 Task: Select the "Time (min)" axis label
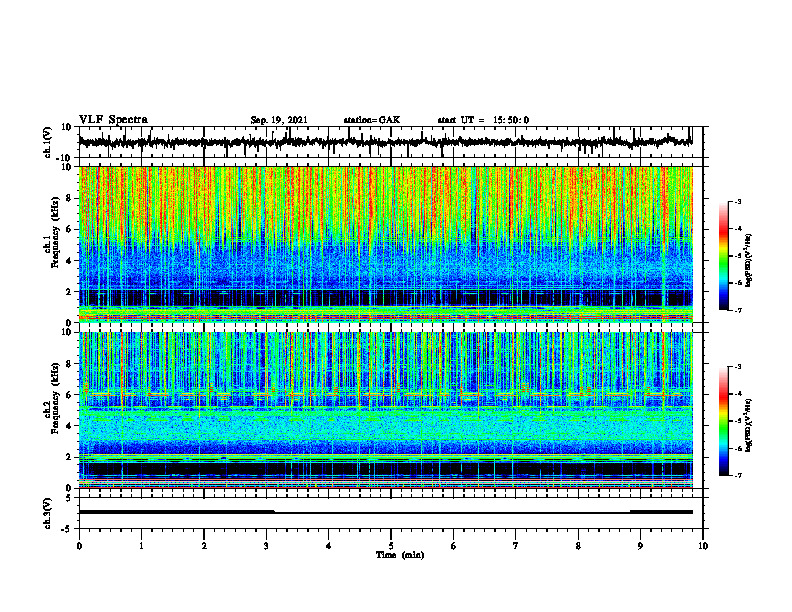click(400, 555)
